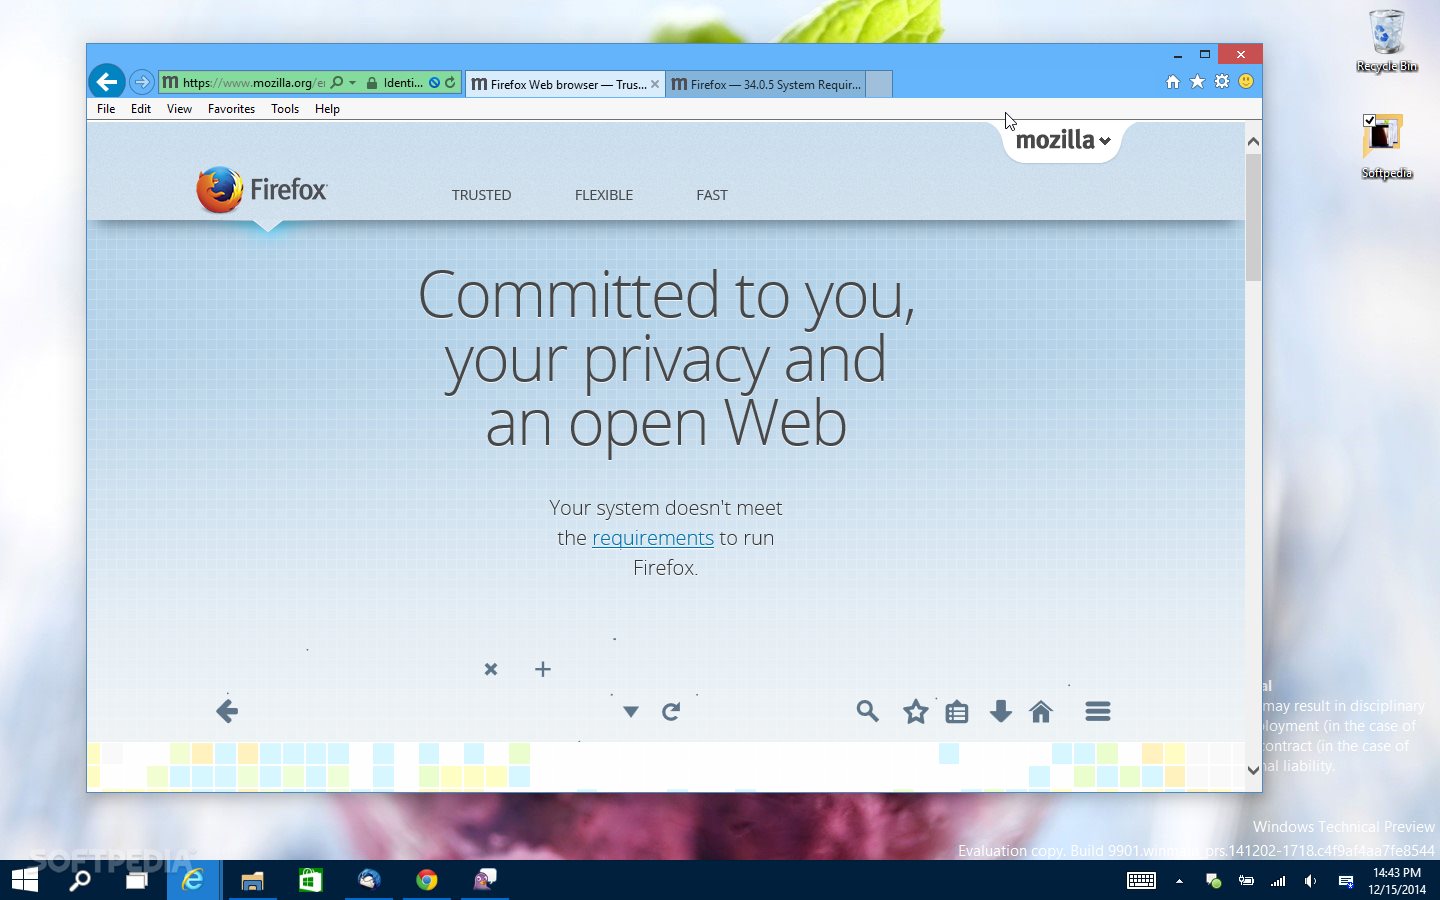Viewport: 1440px width, 900px height.
Task: Click the Firefox logo on page
Action: tap(261, 190)
